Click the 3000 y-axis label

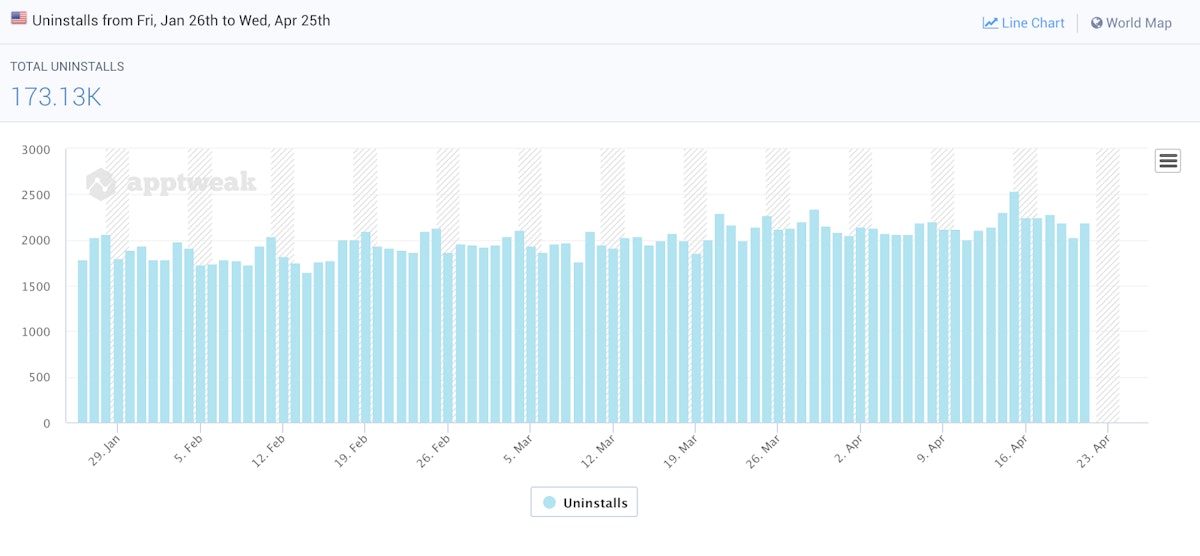tap(36, 150)
